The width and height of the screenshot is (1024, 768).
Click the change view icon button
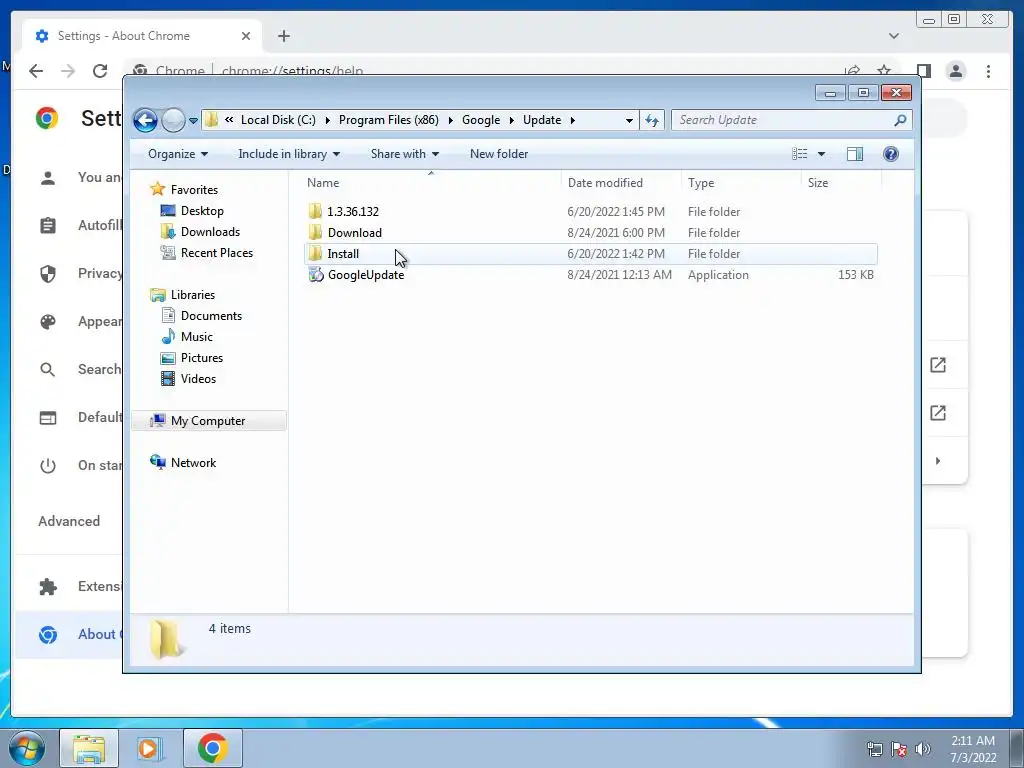click(800, 154)
